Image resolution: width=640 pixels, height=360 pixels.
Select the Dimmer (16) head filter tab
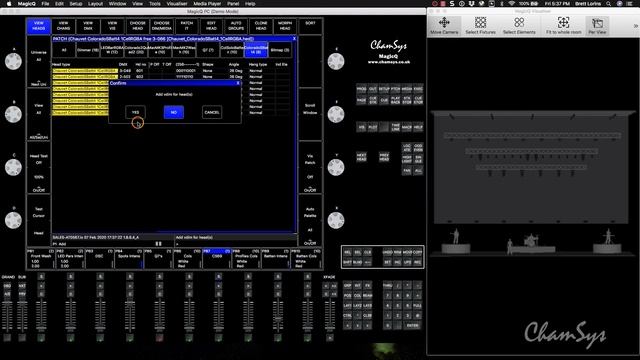[88, 50]
